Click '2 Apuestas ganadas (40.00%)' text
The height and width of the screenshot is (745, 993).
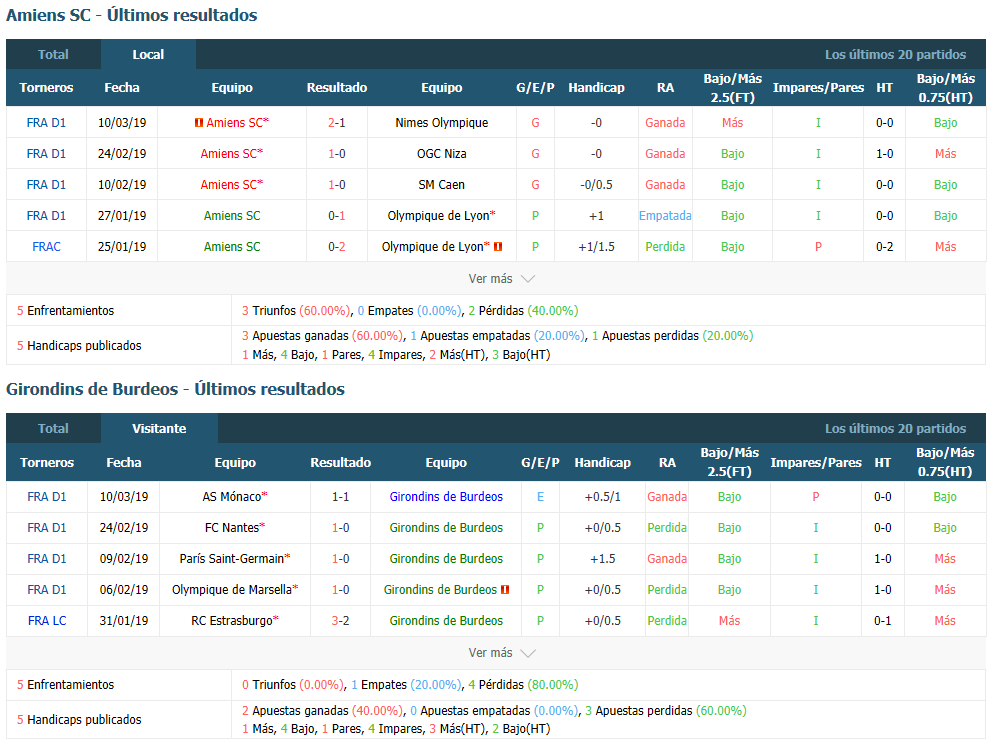coord(322,711)
